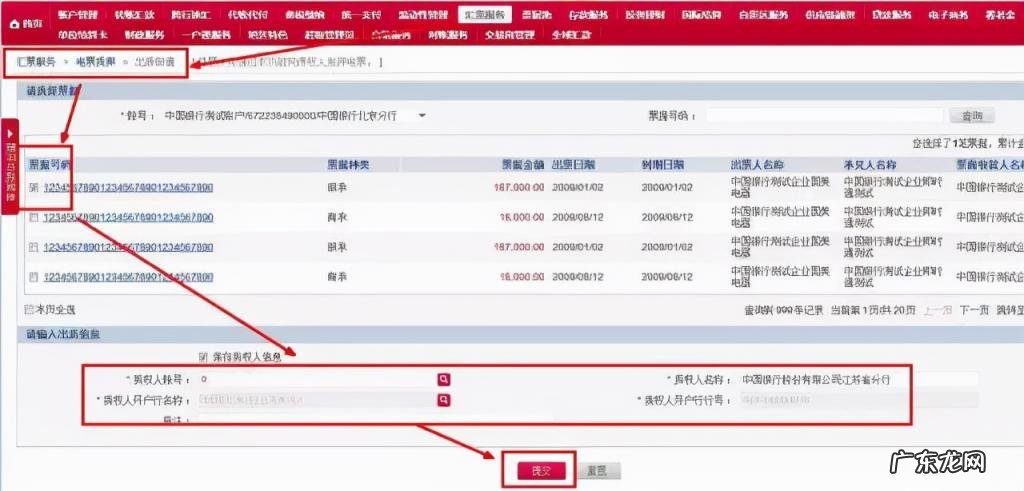Open the 对账服务 menu item in second row

448,35
